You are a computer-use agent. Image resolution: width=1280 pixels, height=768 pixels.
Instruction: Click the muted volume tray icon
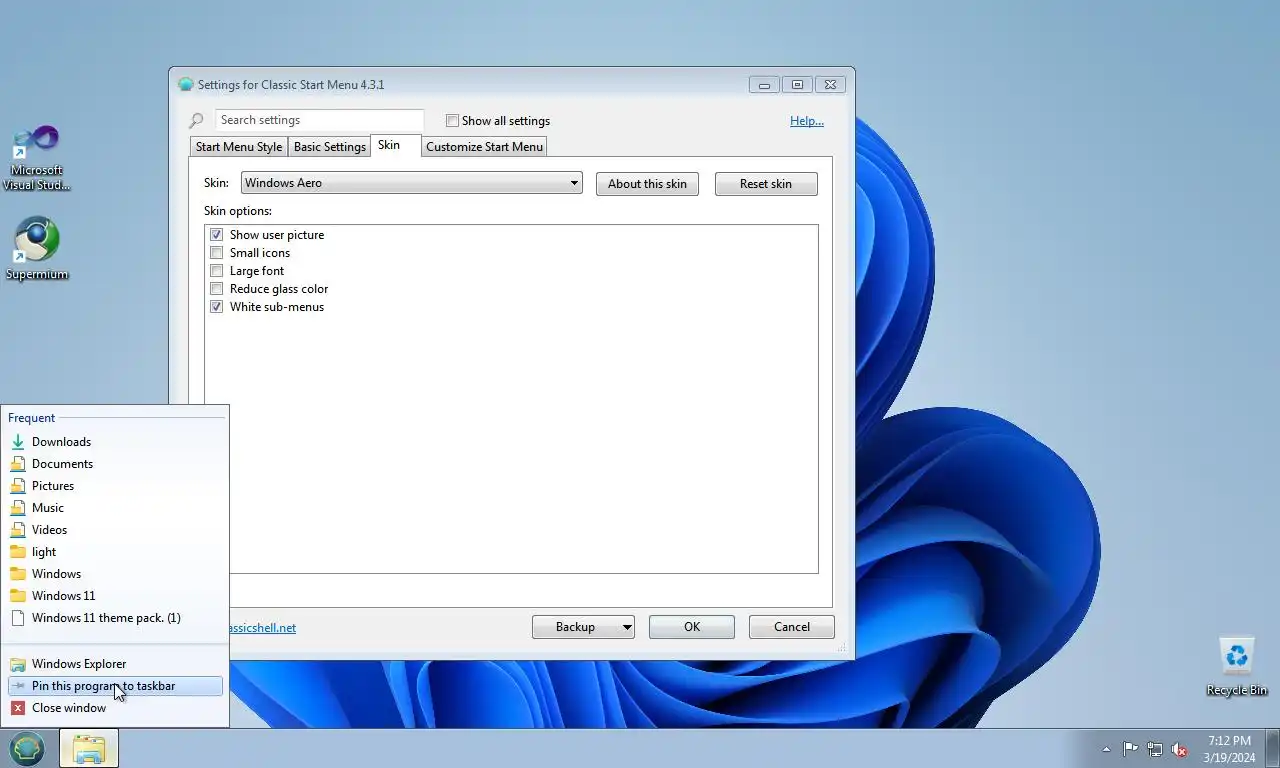(1180, 749)
